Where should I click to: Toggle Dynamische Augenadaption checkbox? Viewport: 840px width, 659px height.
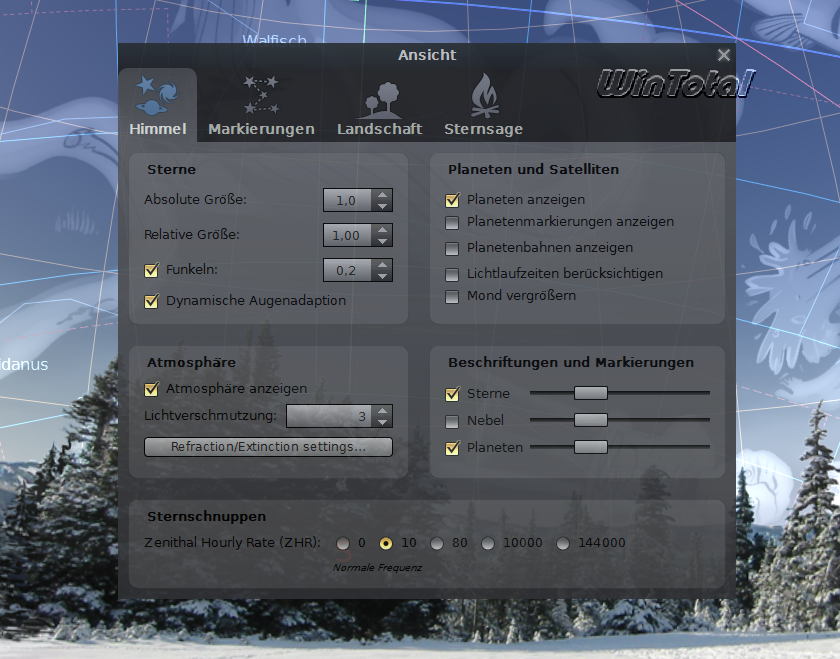[x=152, y=300]
